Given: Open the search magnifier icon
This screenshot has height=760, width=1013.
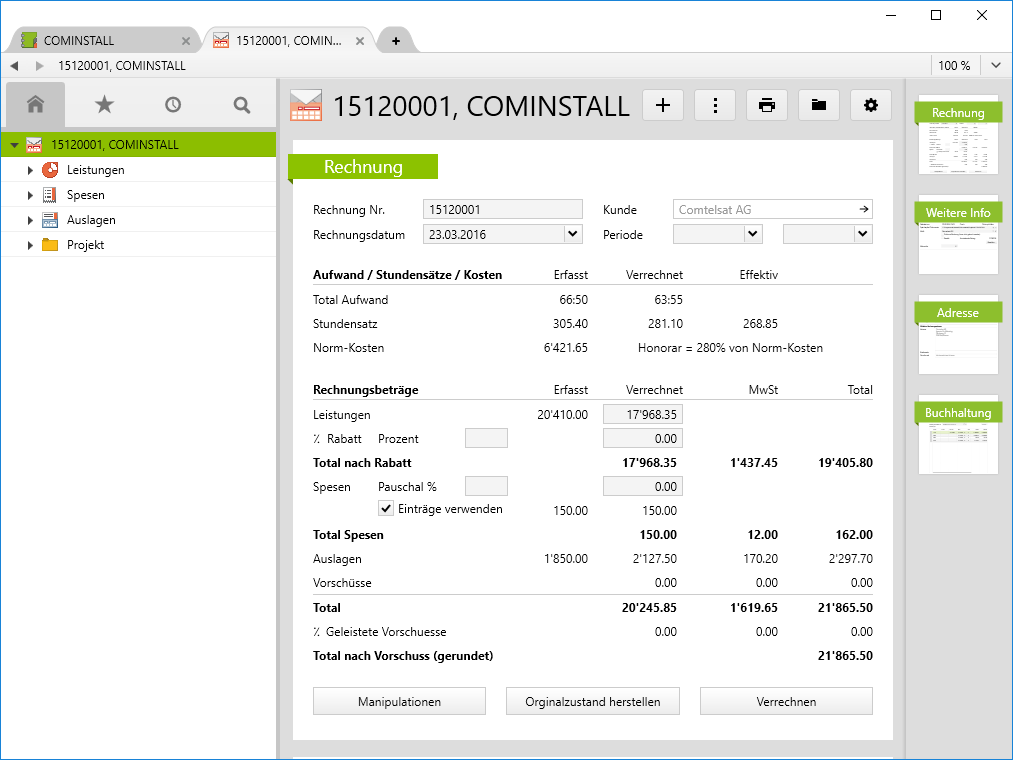Looking at the screenshot, I should [240, 104].
